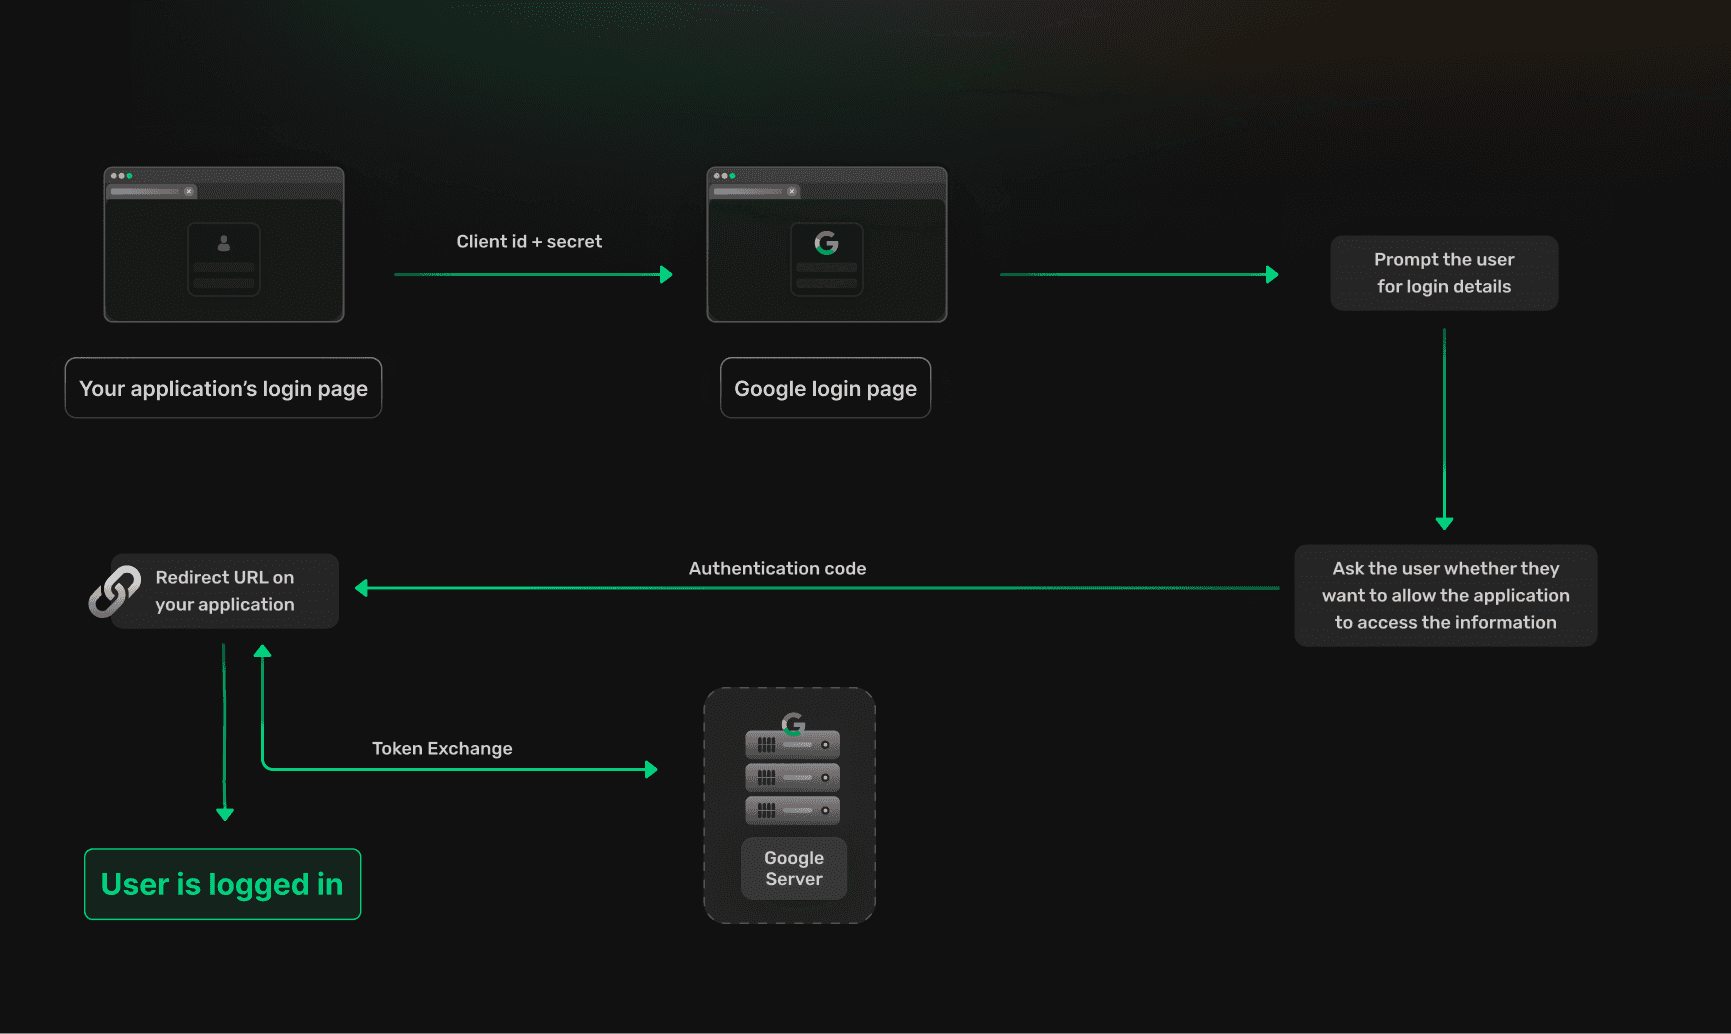Image resolution: width=1731 pixels, height=1034 pixels.
Task: Click the Google G logo above the server stack
Action: (793, 723)
